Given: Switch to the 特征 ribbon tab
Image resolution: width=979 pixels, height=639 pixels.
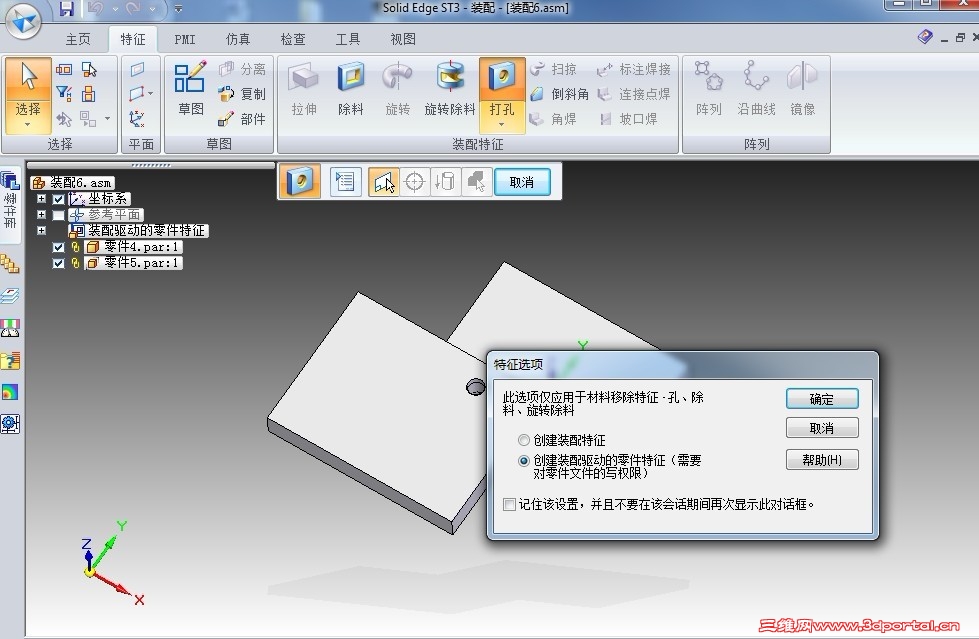Looking at the screenshot, I should click(132, 39).
